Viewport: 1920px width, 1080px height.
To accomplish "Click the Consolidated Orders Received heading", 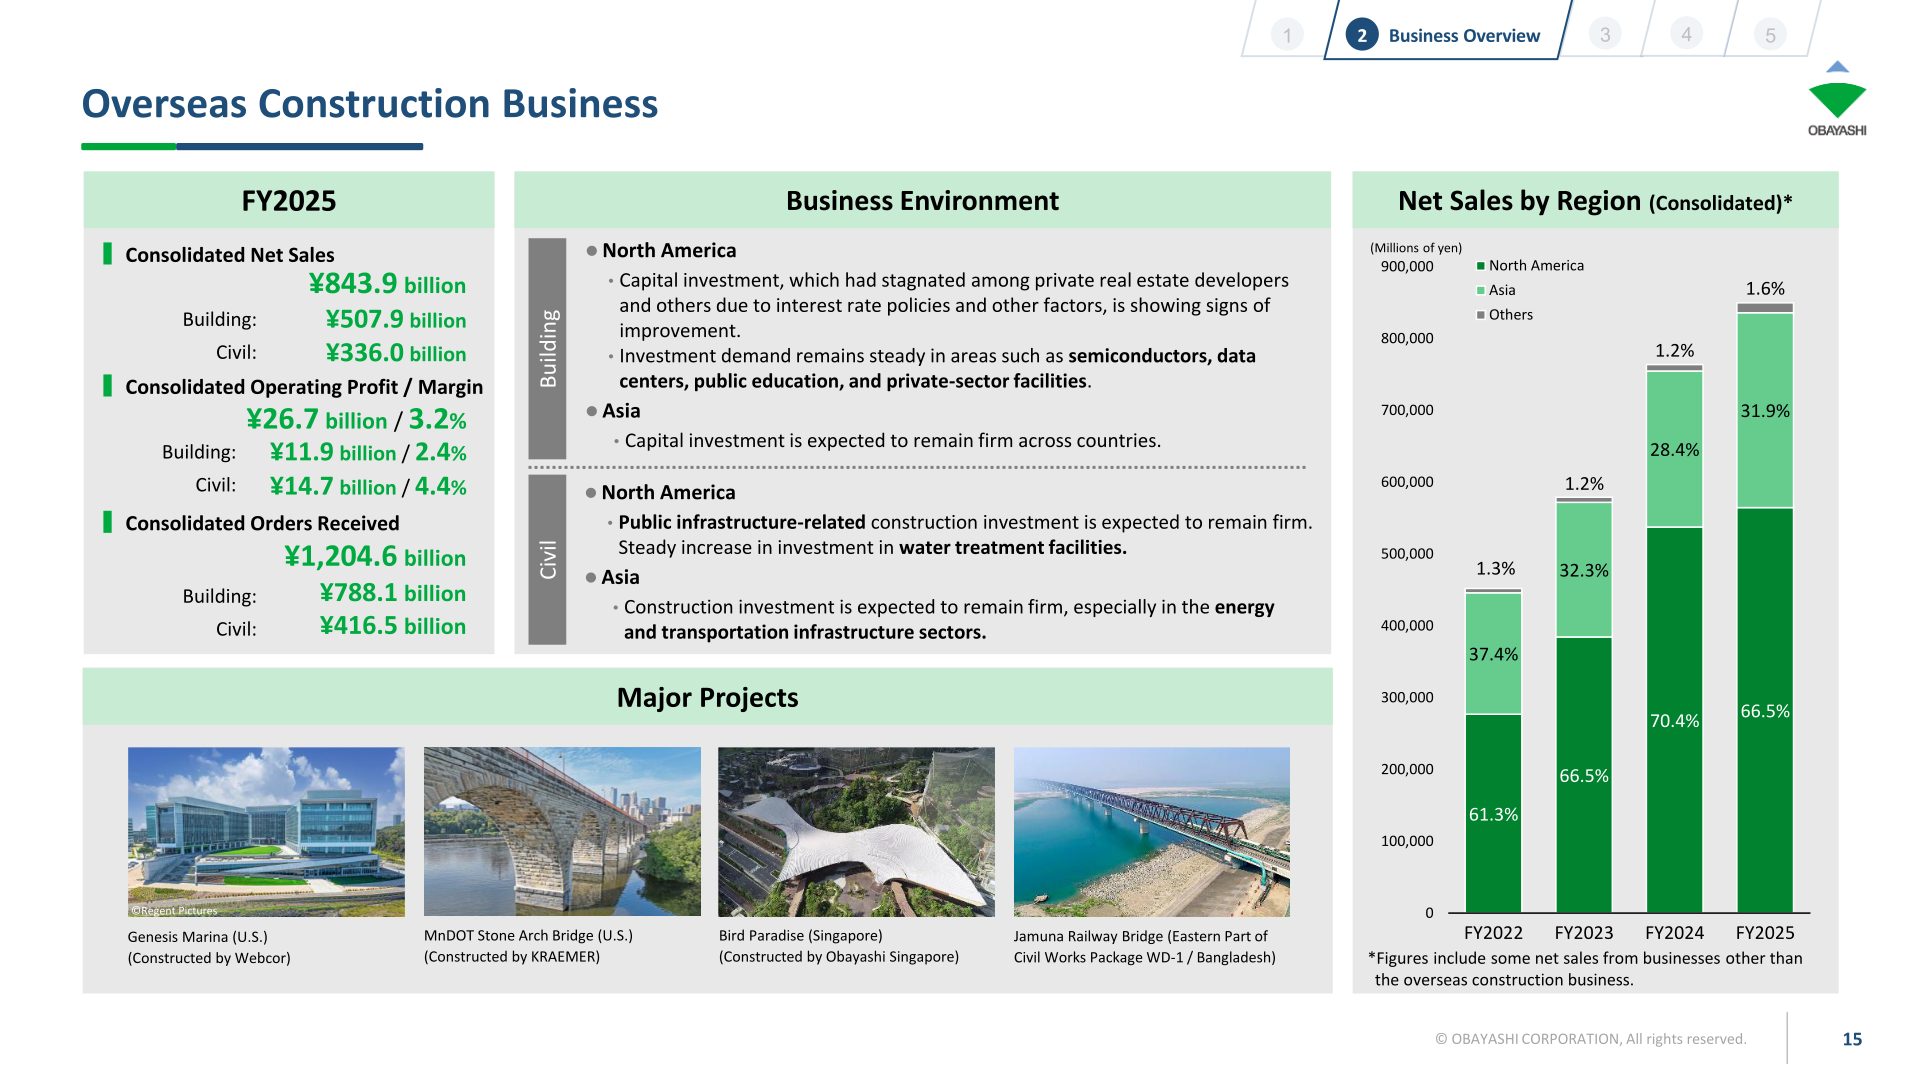I will coord(262,523).
